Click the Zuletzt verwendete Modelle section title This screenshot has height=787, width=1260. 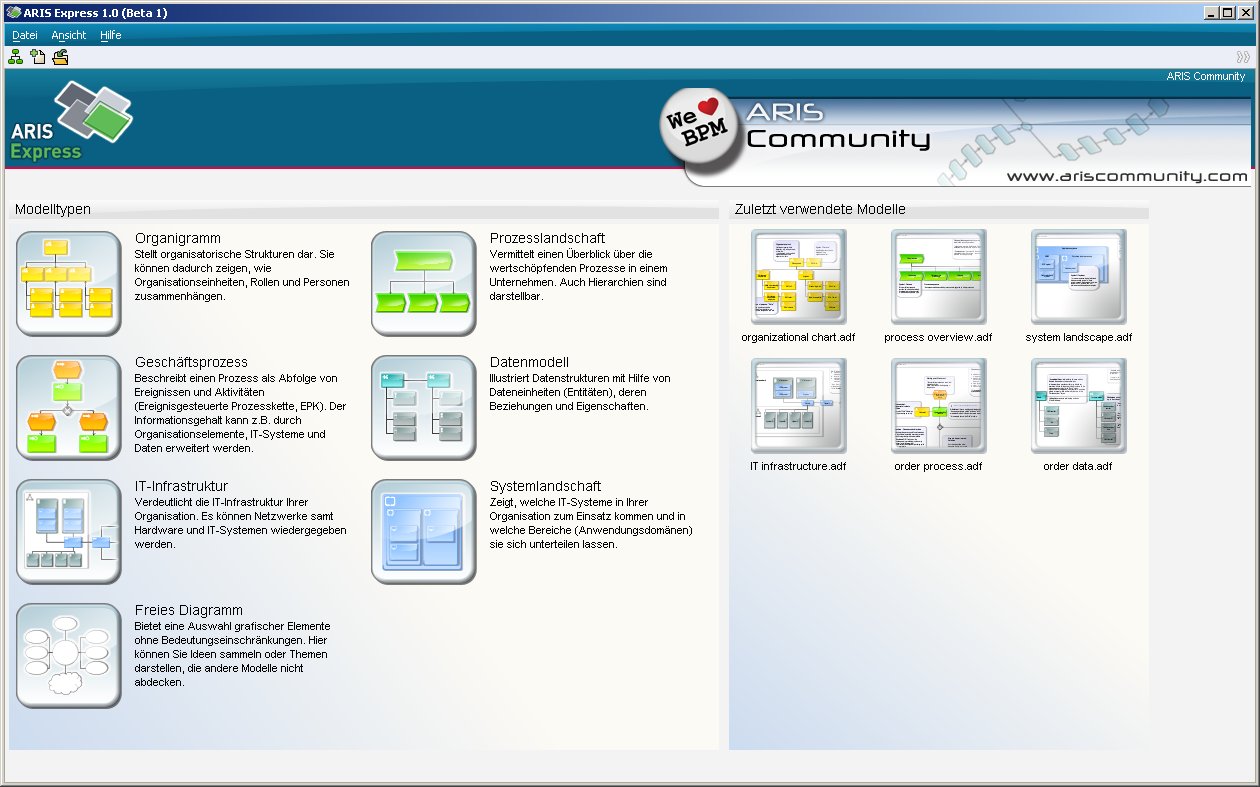pos(820,209)
